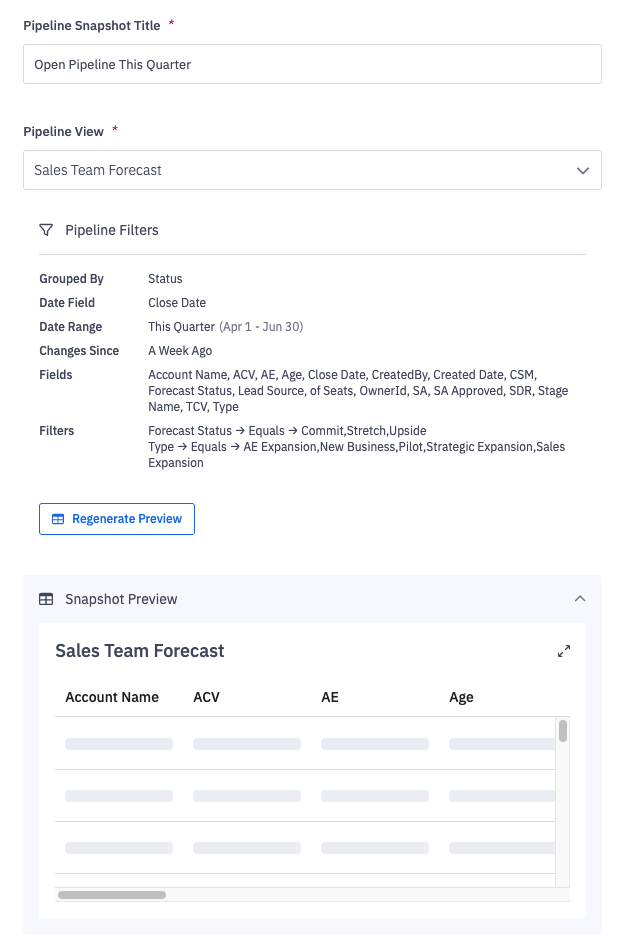The image size is (629, 950).
Task: Click the Snapshot Preview table icon
Action: pyautogui.click(x=46, y=599)
